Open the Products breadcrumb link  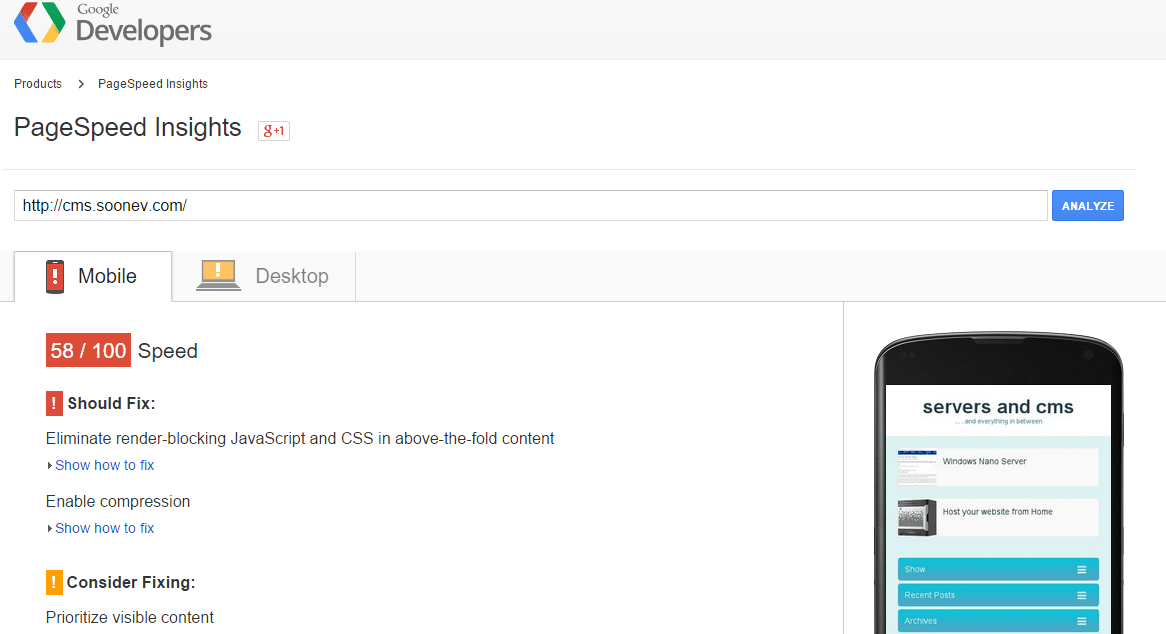(x=38, y=84)
